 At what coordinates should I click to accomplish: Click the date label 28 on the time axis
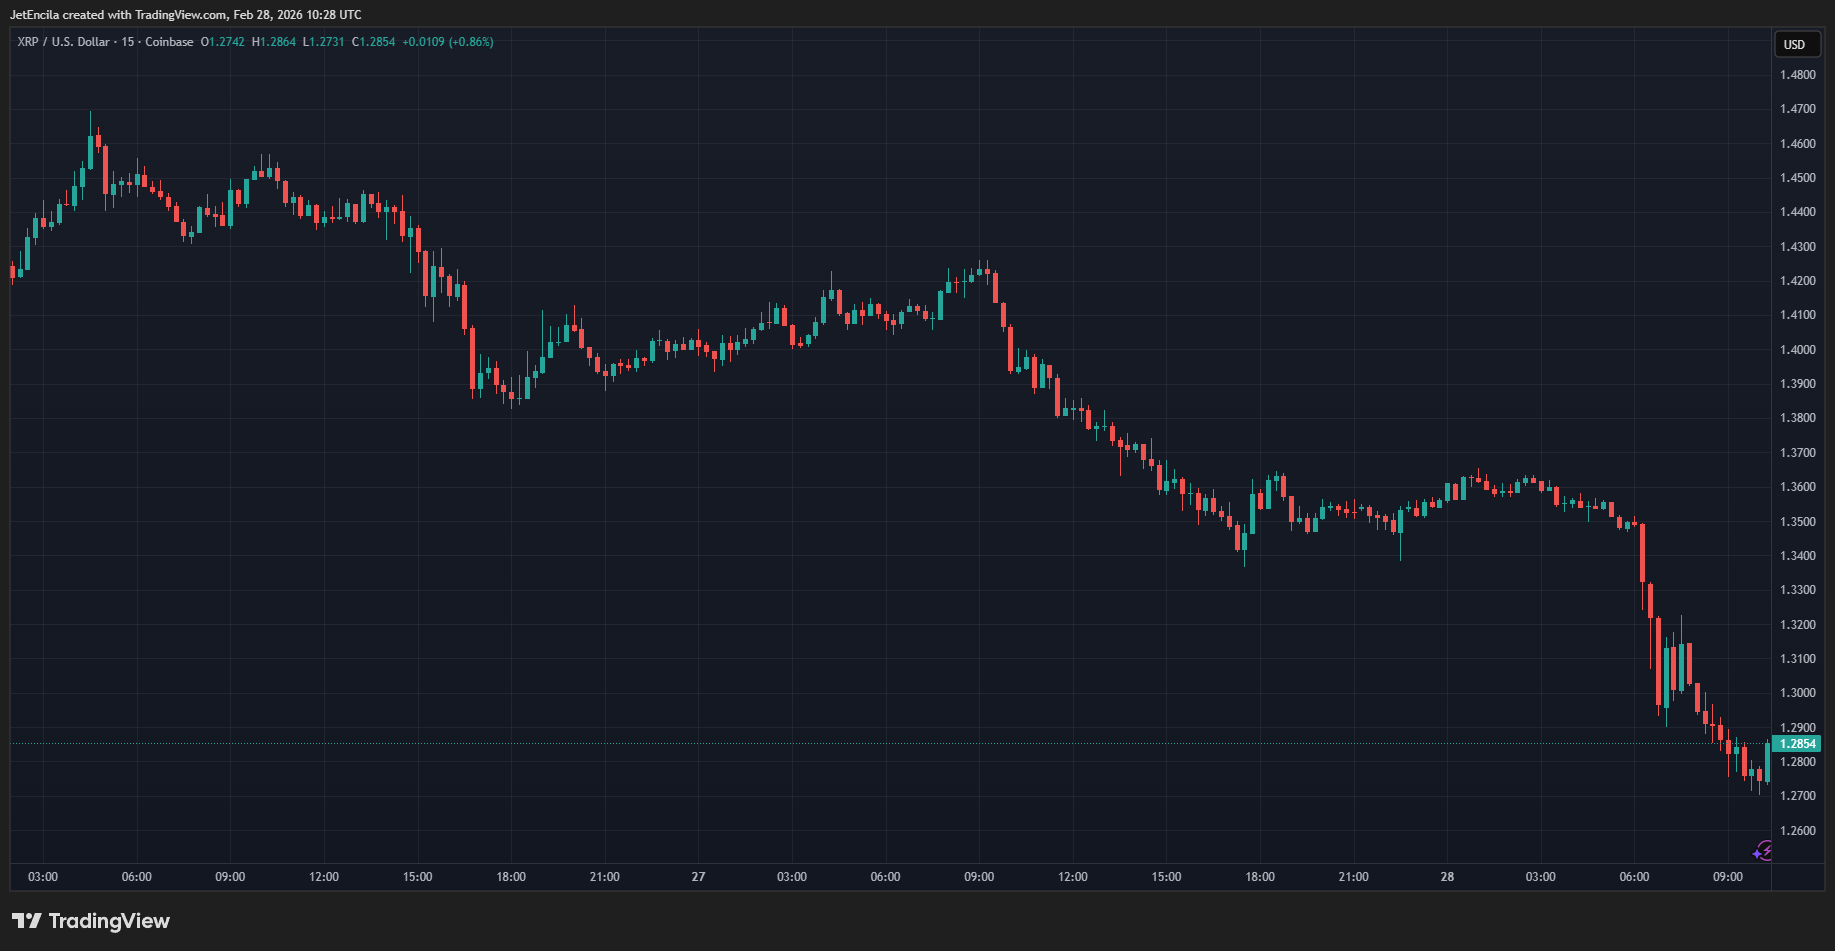(x=1447, y=877)
